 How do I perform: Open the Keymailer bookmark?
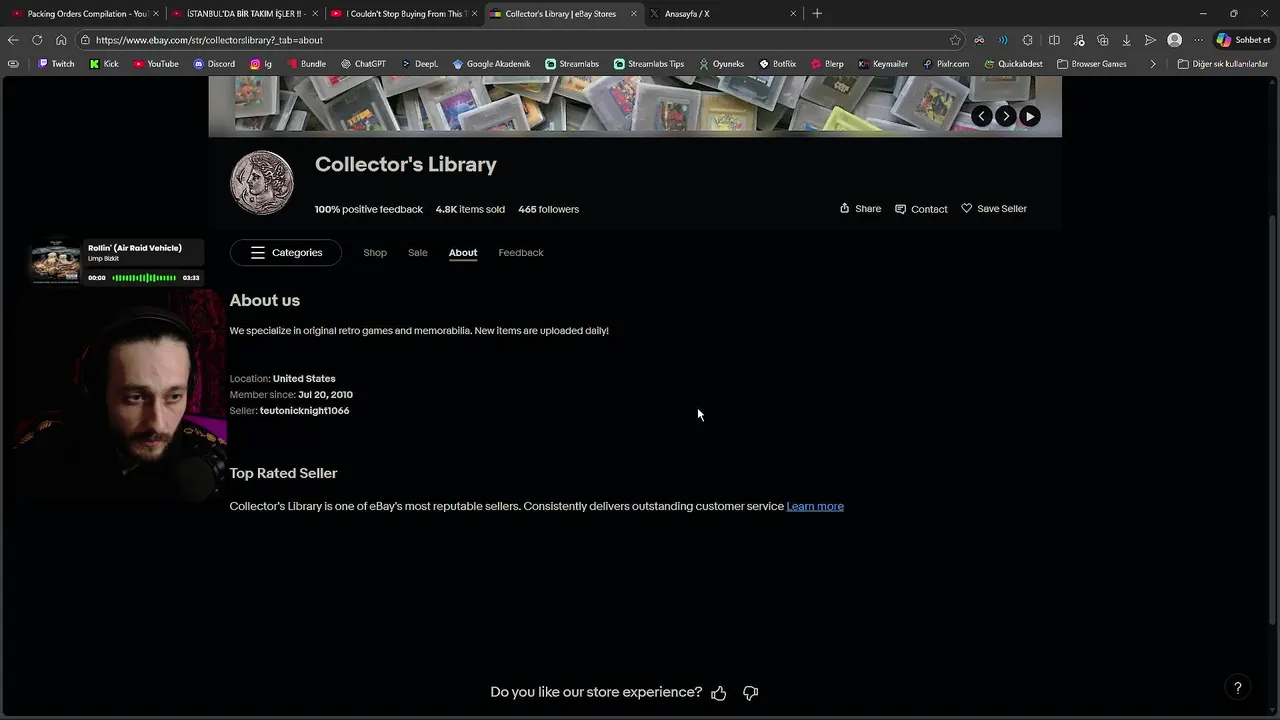(x=883, y=64)
